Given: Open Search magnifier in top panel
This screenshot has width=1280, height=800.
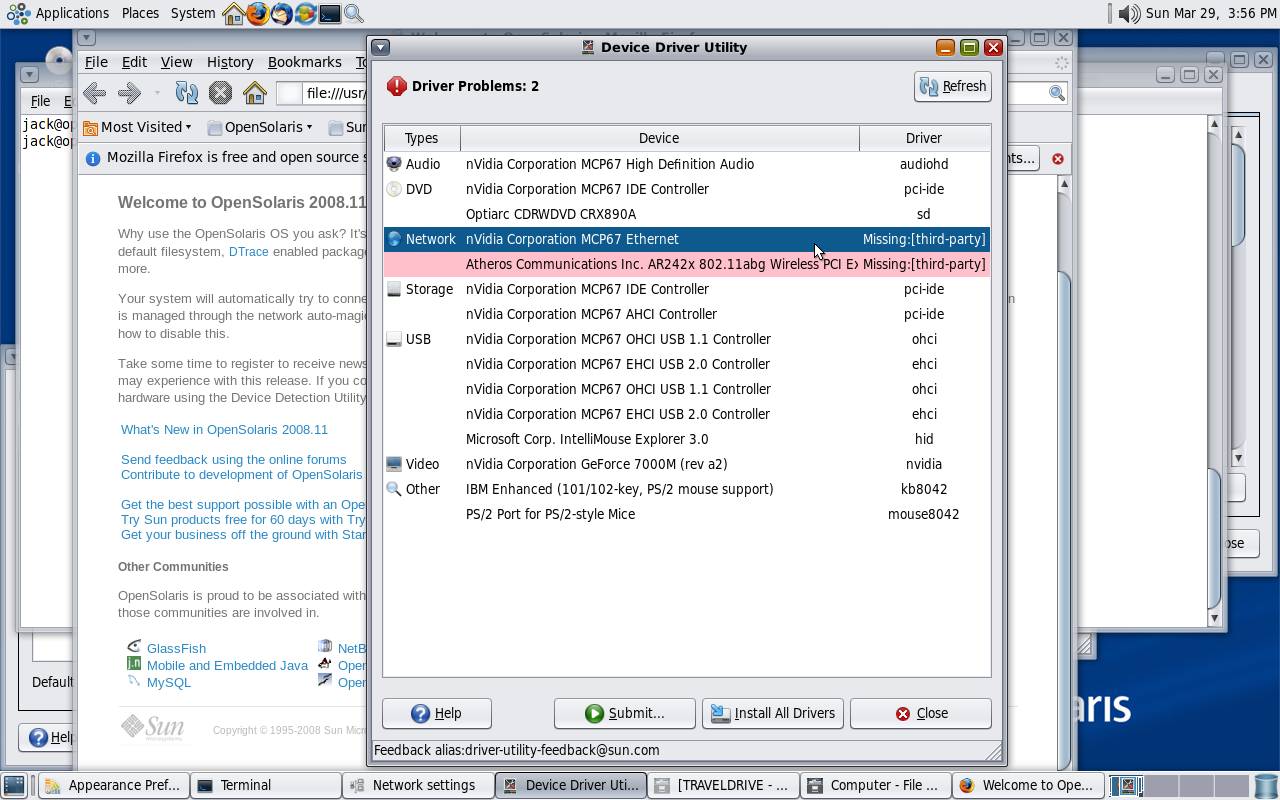Looking at the screenshot, I should [354, 13].
